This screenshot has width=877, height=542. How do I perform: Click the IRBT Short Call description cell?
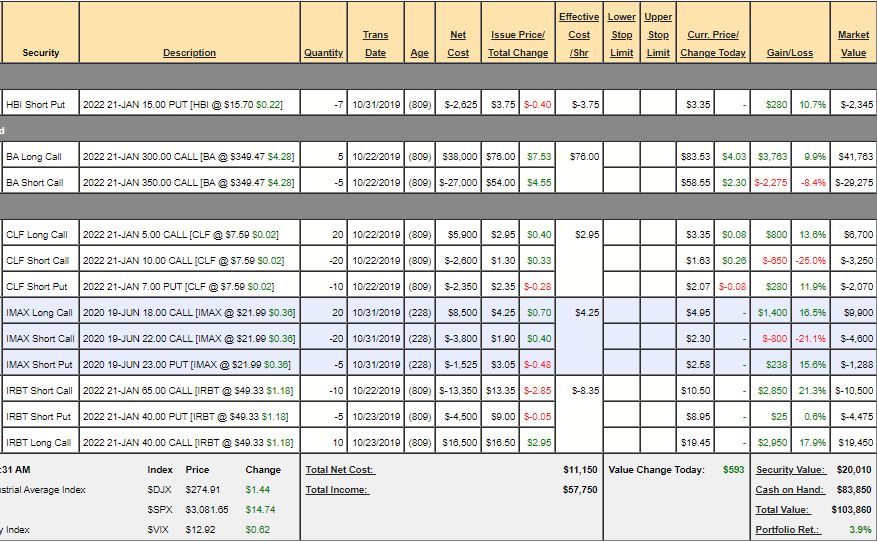coord(189,390)
